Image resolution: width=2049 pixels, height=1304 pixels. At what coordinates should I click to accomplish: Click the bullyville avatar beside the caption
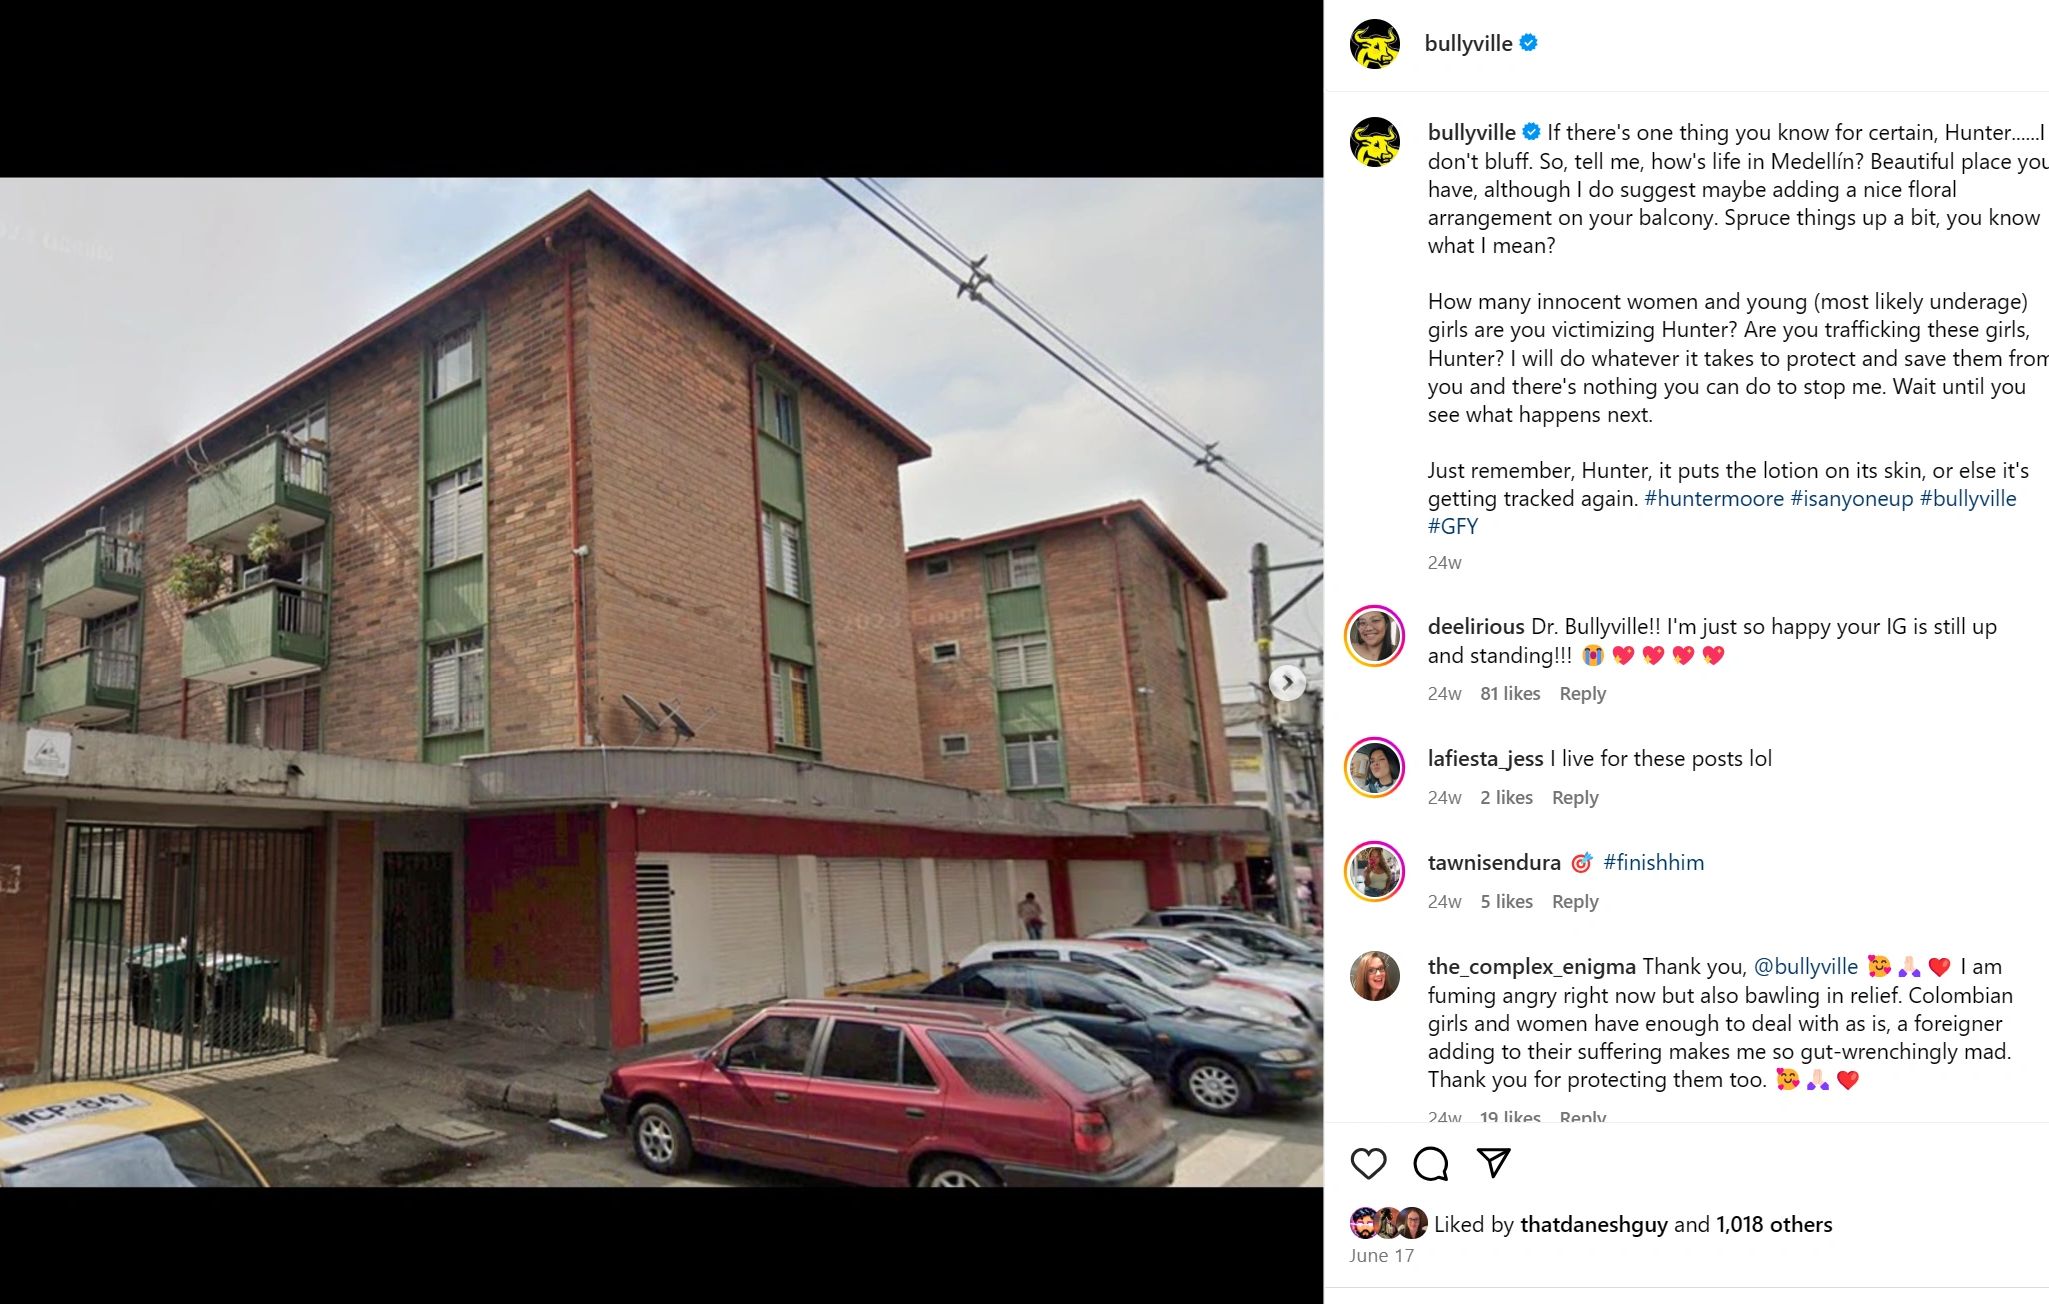tap(1375, 142)
